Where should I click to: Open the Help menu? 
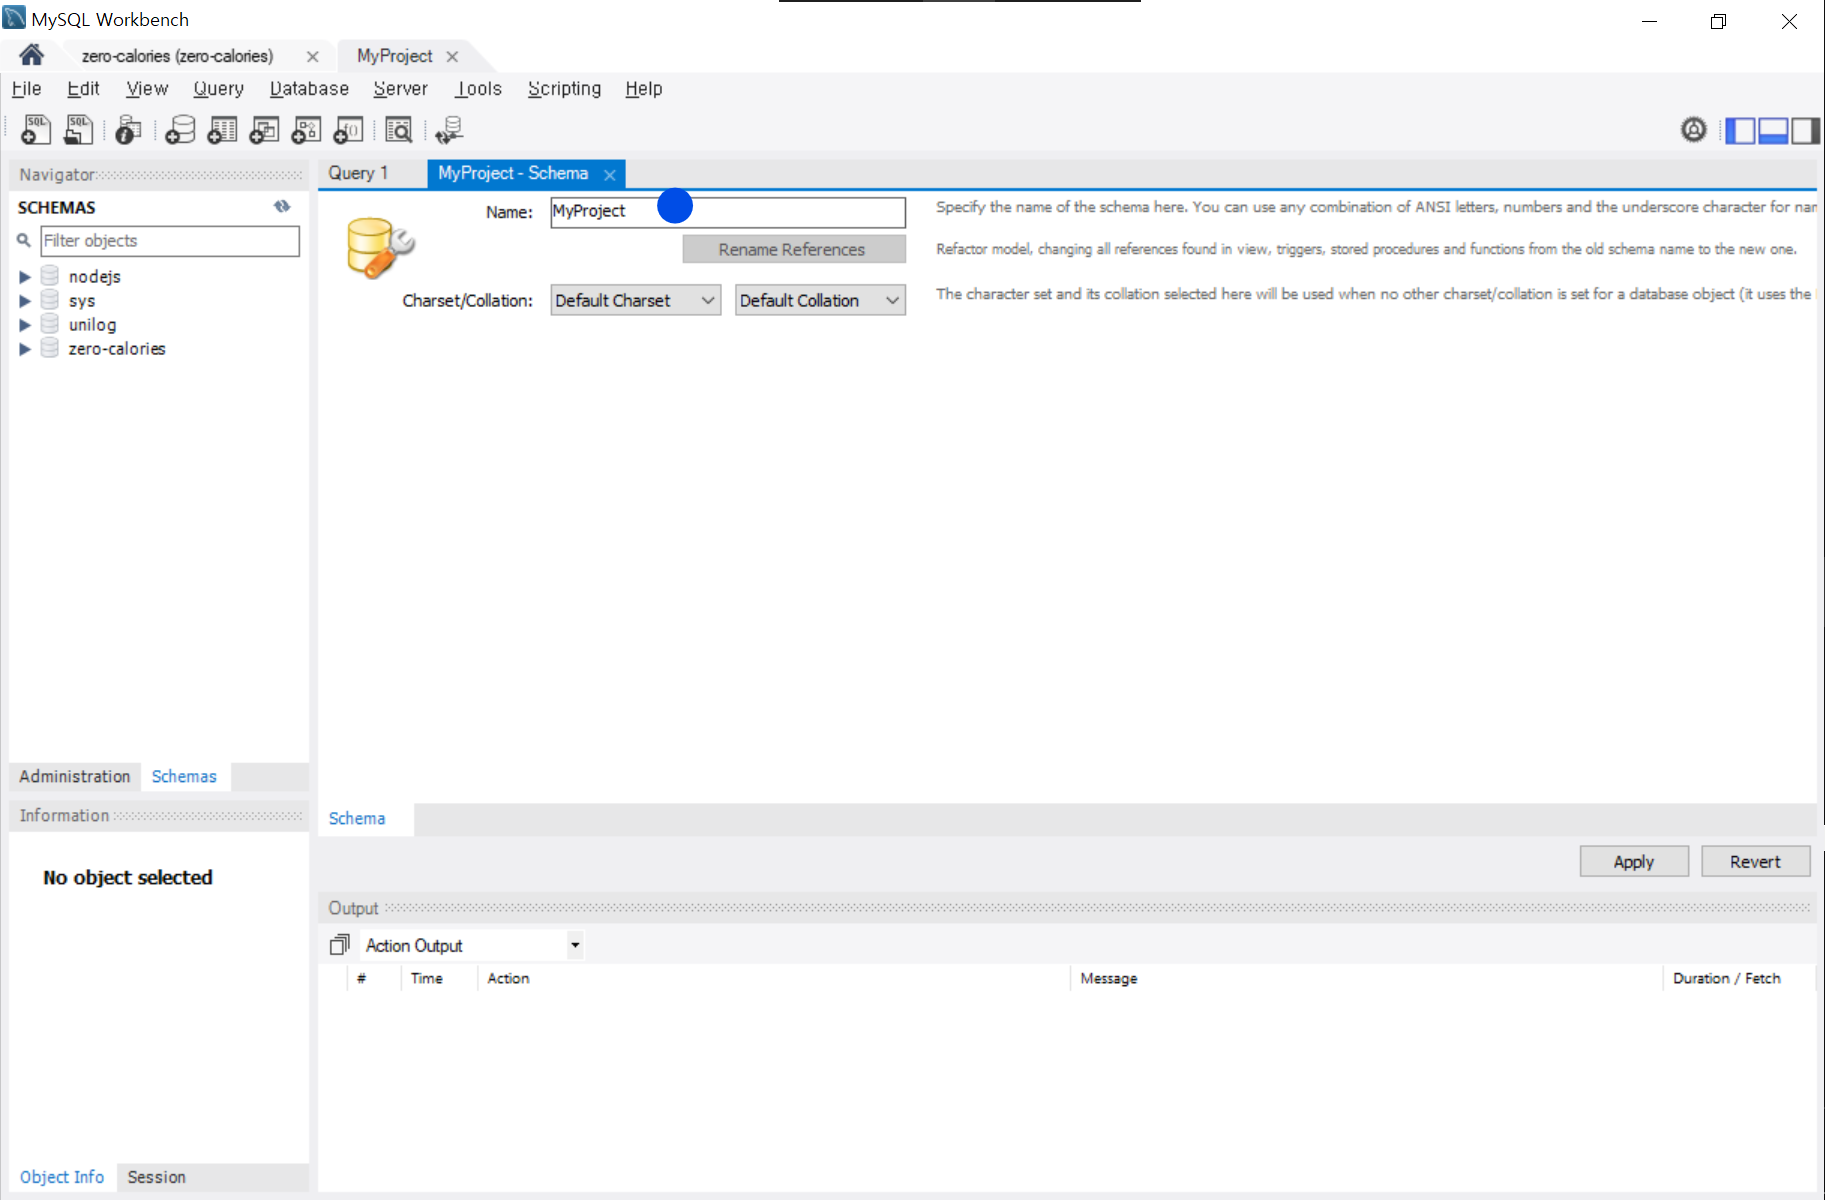644,88
